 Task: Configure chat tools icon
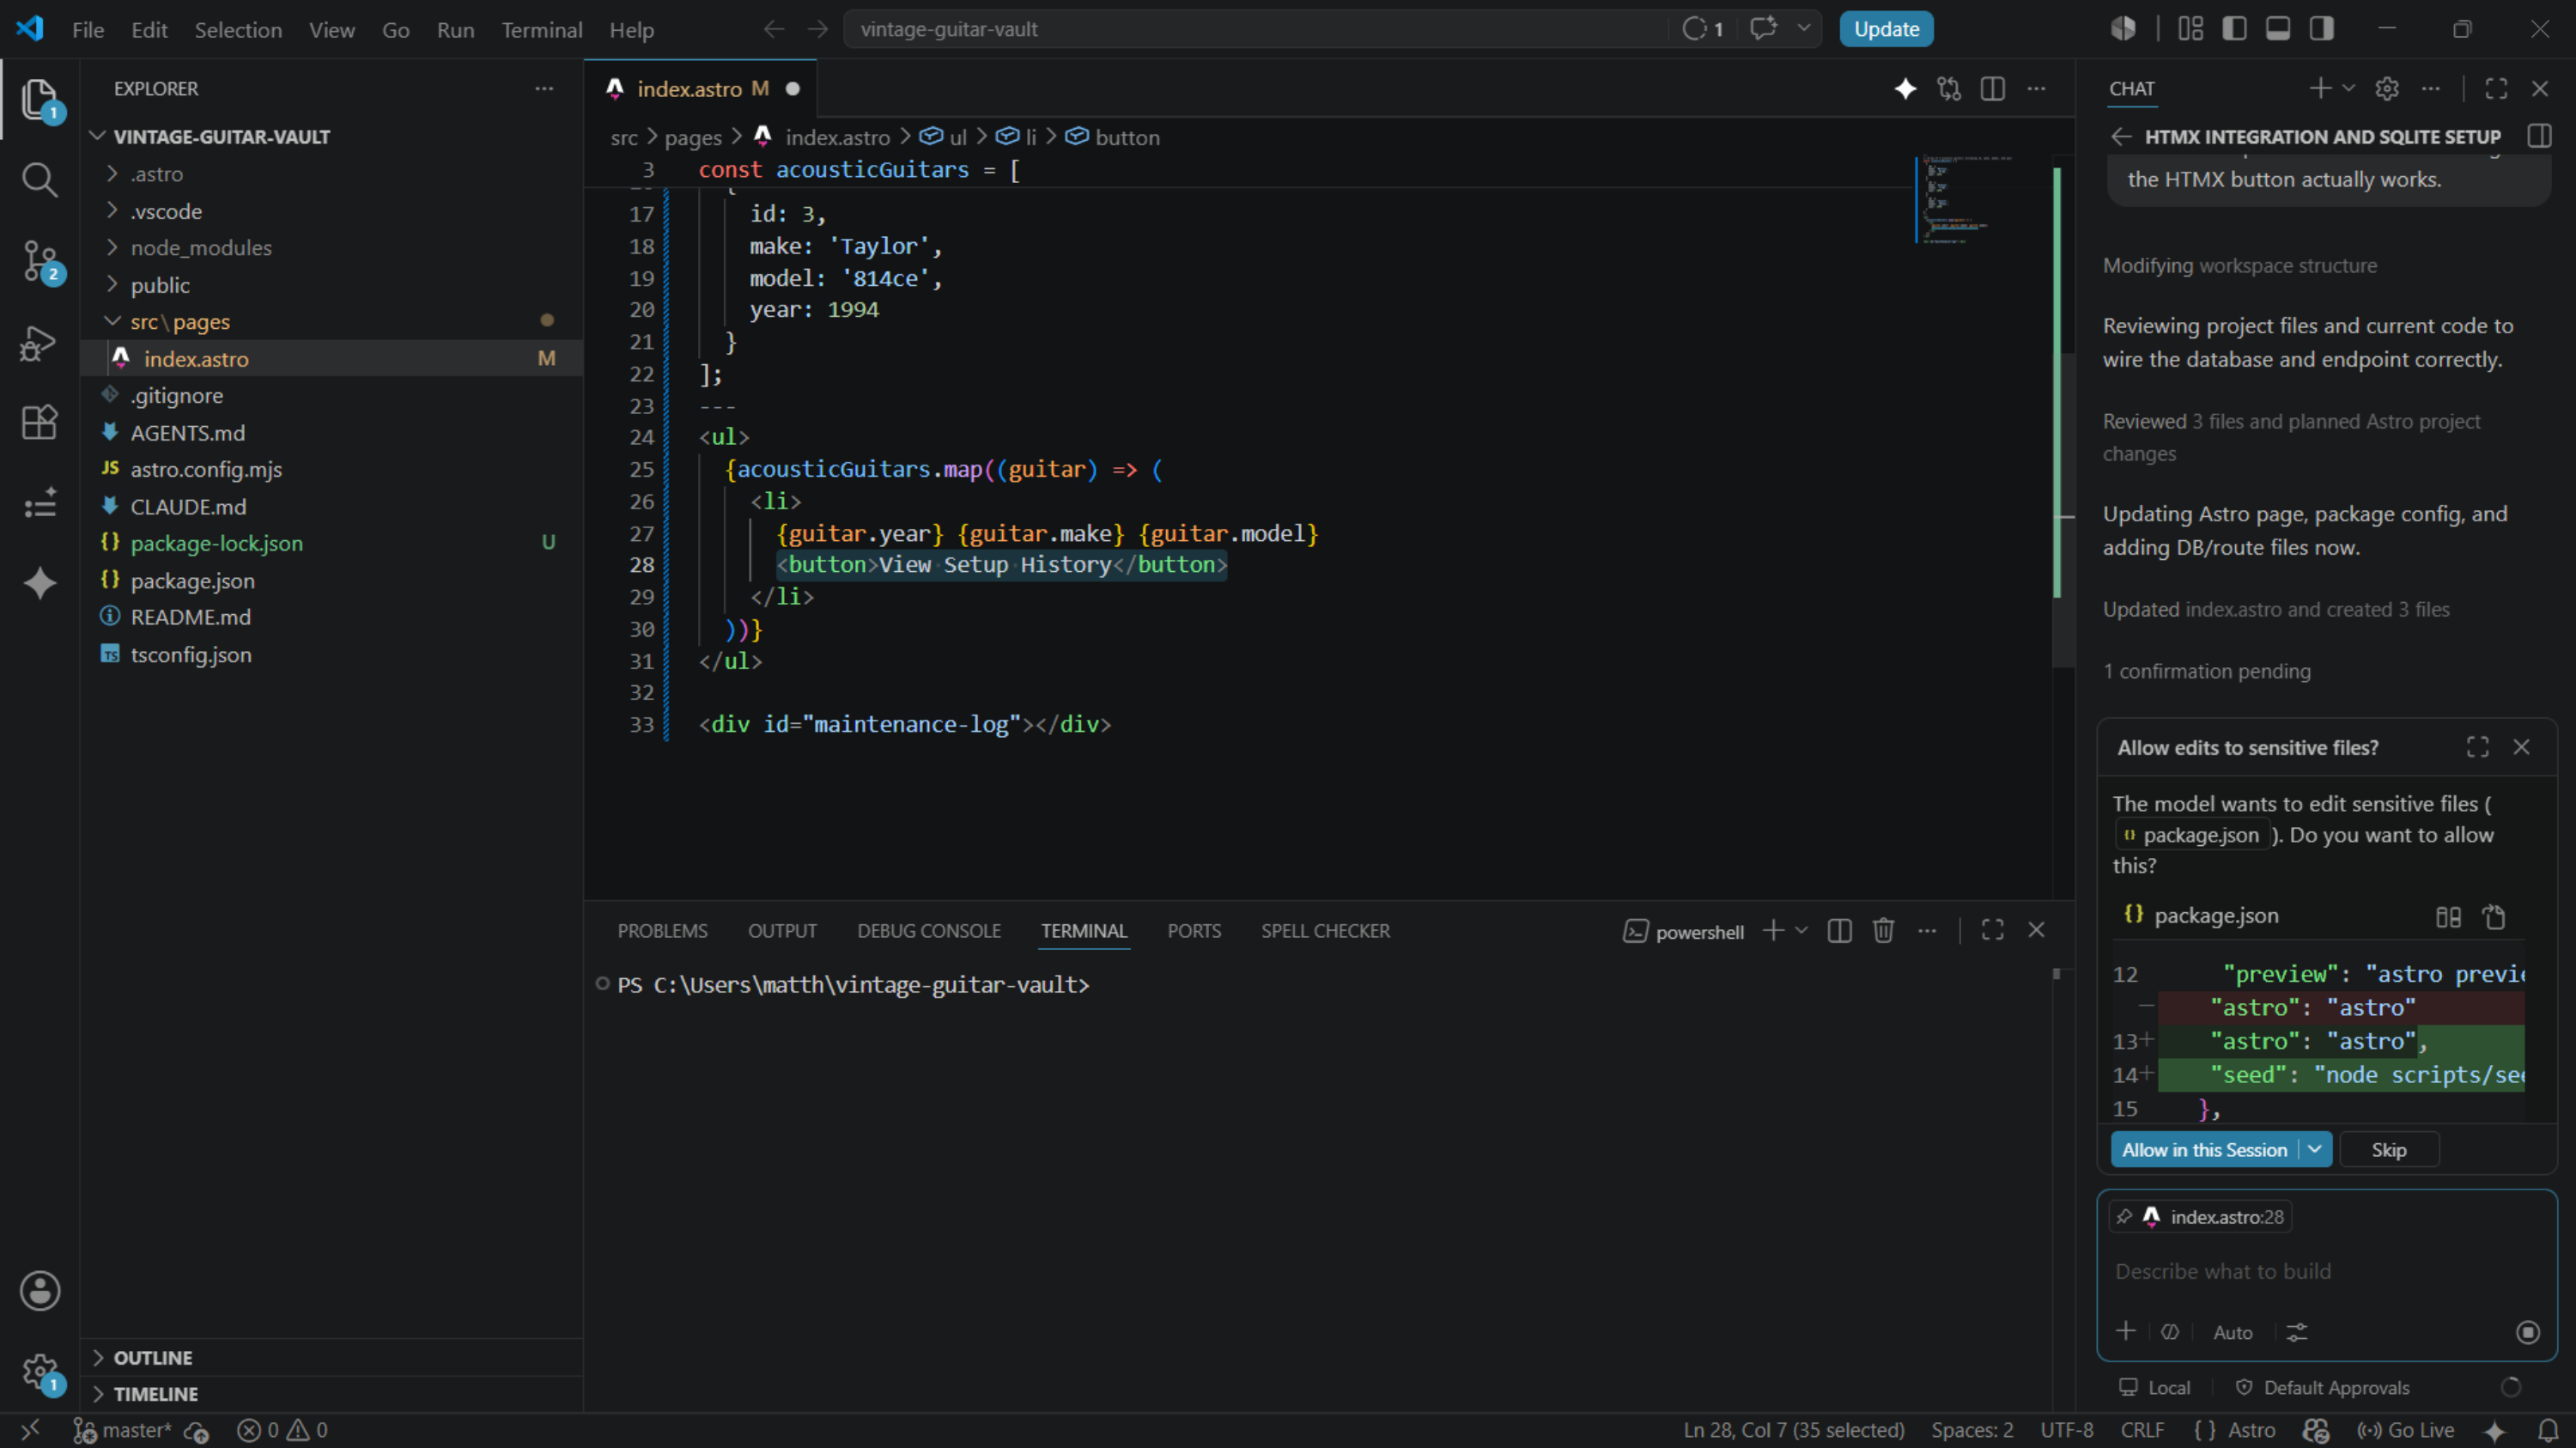pos(2297,1332)
